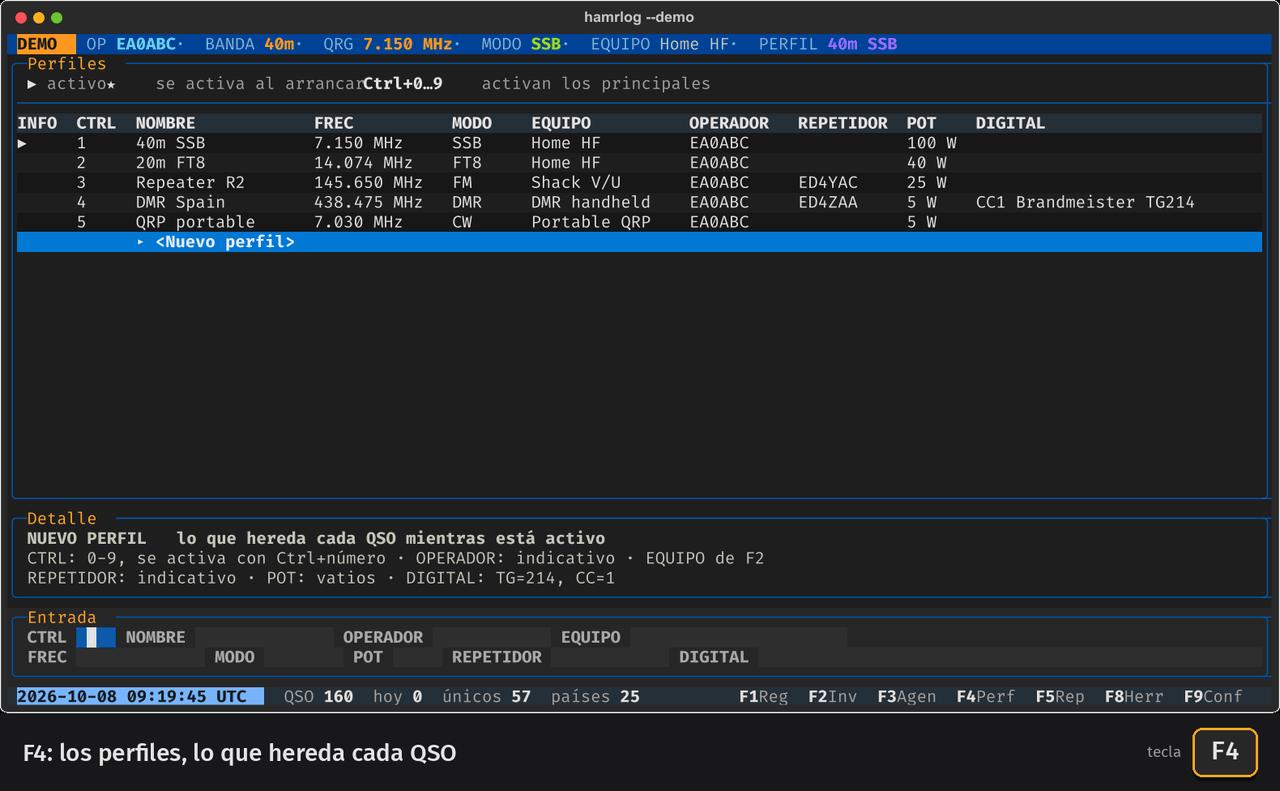Viewport: 1280px width, 791px height.
Task: Click the F4 key badge in caption
Action: (1225, 752)
